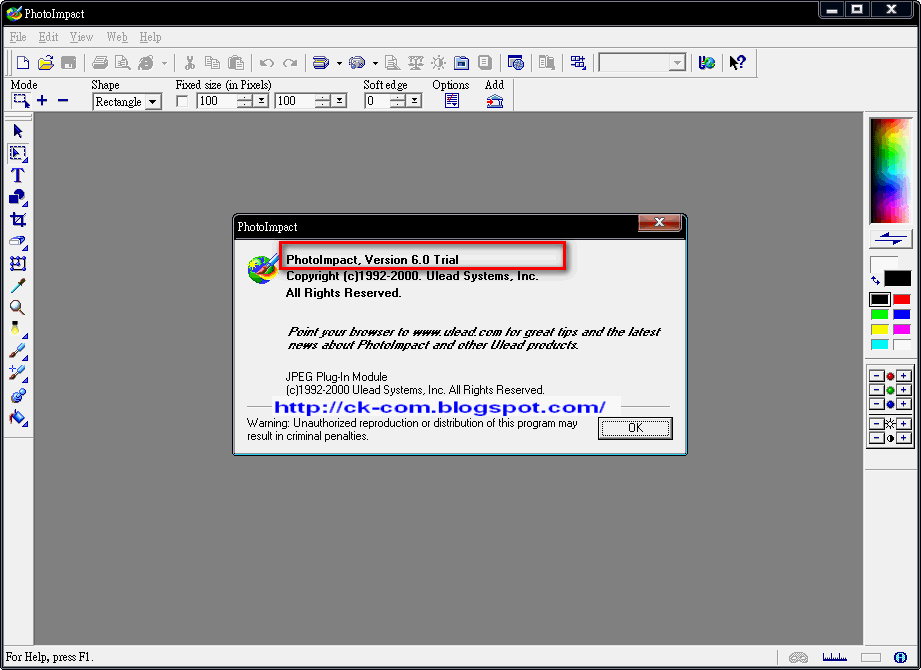Swap foreground and background colors arrows
This screenshot has height=670, width=921.
(x=875, y=280)
